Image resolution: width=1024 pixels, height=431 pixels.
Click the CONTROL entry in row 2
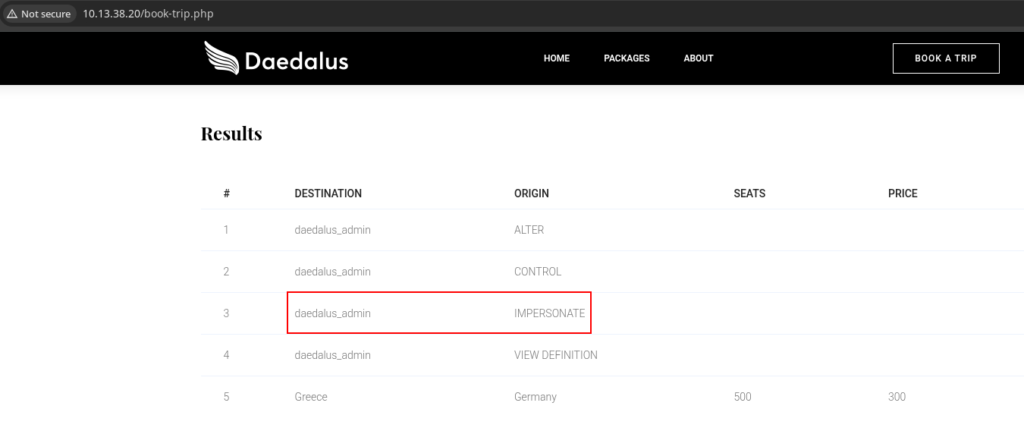[x=537, y=272]
